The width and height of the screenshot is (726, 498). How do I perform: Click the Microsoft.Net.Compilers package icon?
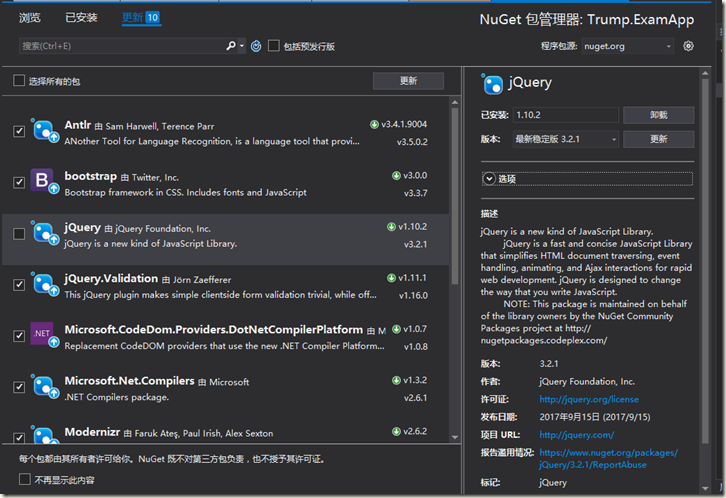click(x=44, y=386)
